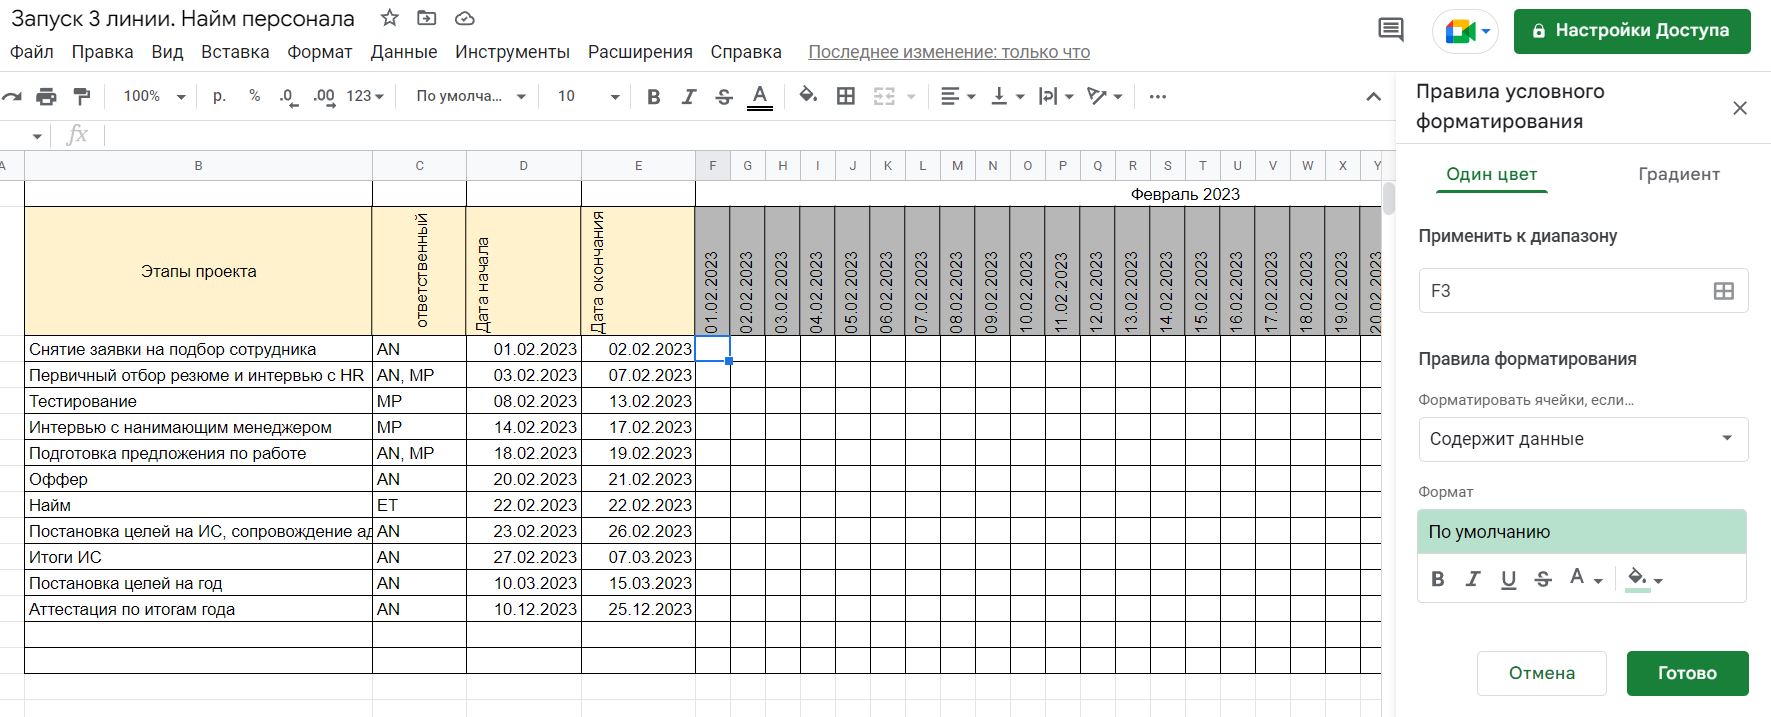Toggle italic in the rule format
Image resolution: width=1771 pixels, height=717 pixels.
click(1473, 579)
